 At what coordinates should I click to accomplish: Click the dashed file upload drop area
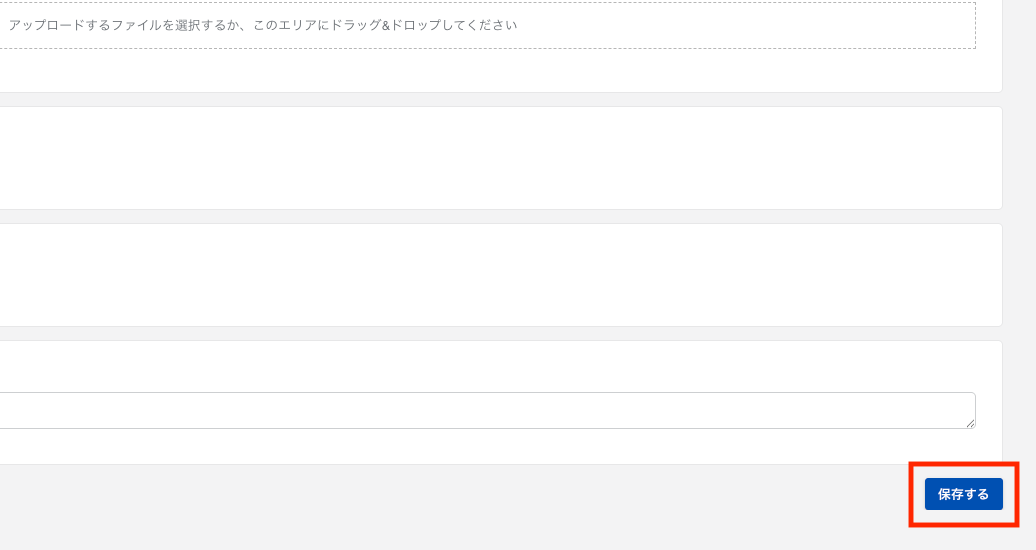point(600,25)
